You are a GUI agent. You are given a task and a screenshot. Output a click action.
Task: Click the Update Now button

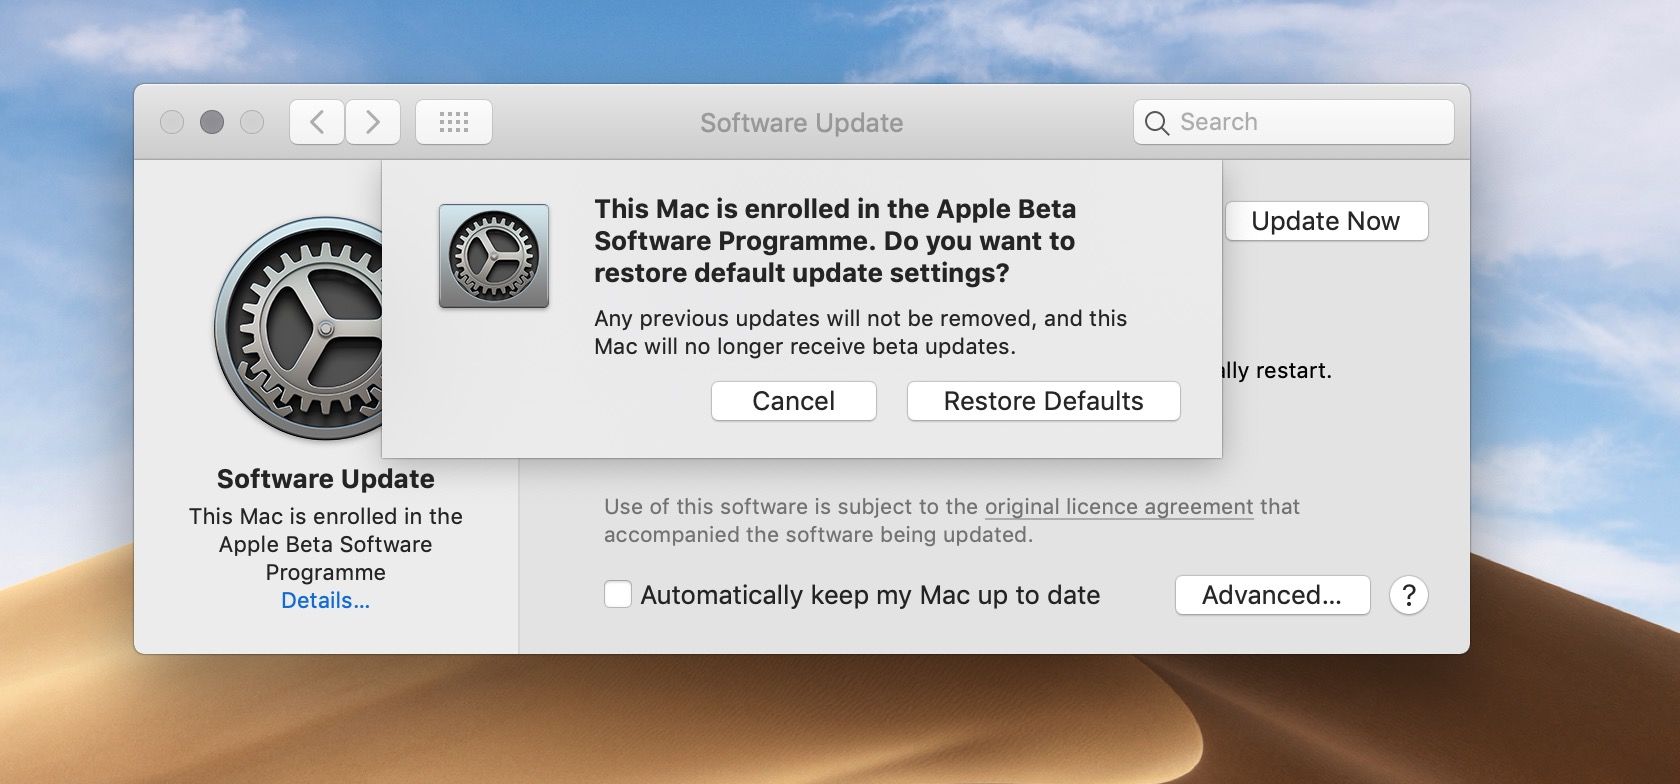(1326, 221)
